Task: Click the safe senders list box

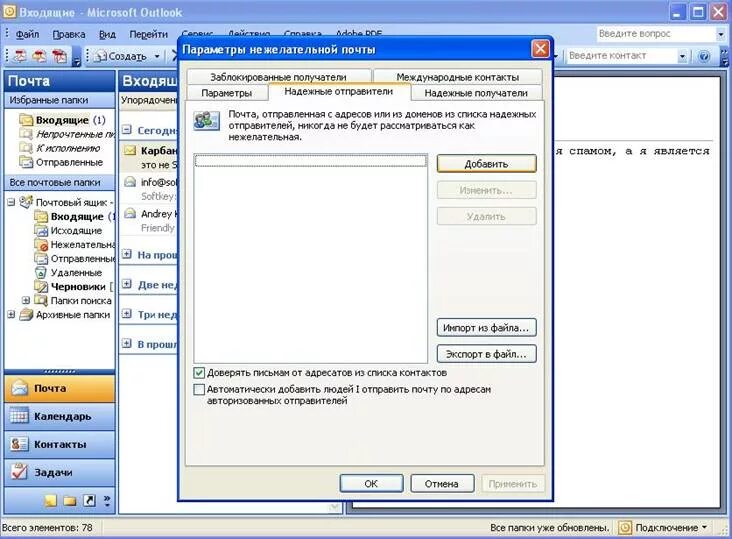Action: tap(310, 258)
